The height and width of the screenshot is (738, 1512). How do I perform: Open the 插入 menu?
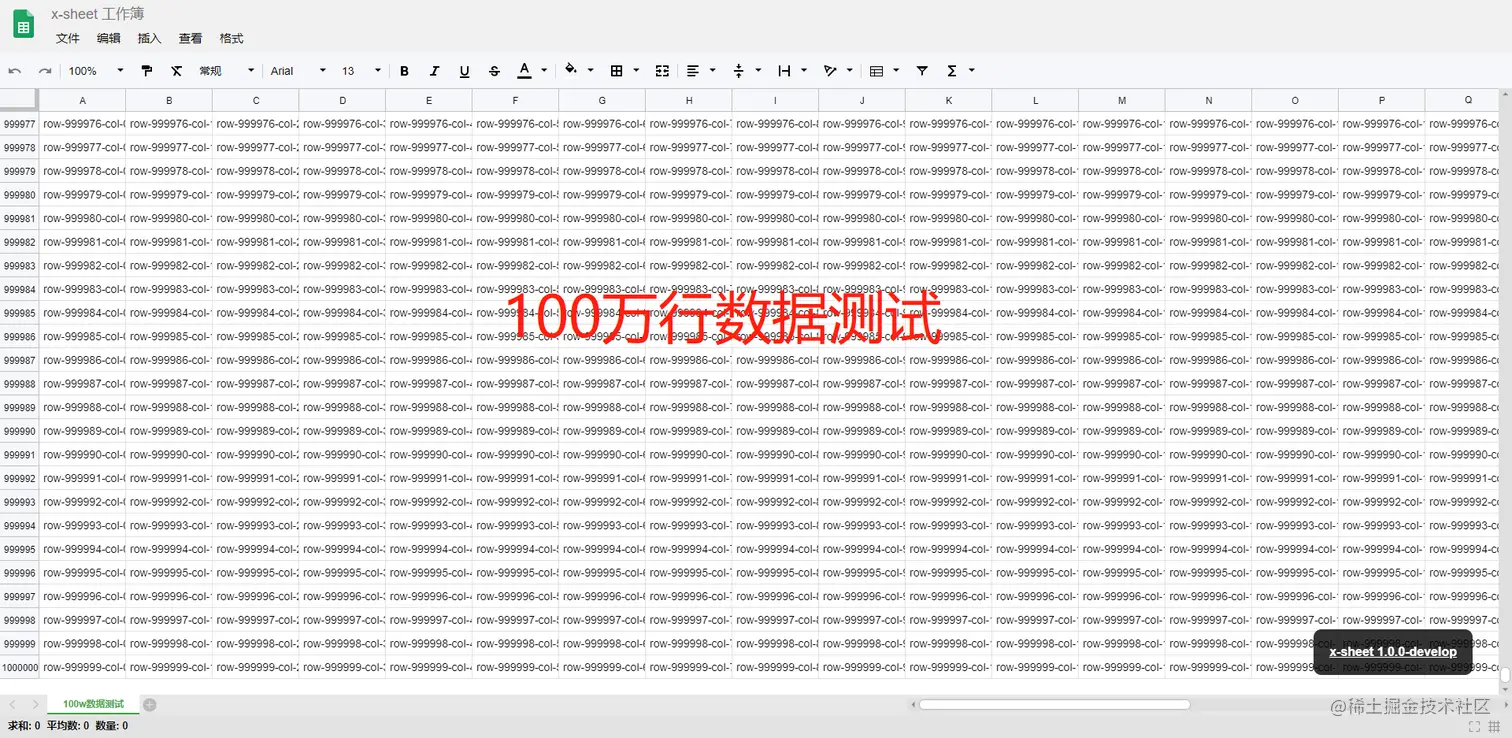[x=148, y=38]
